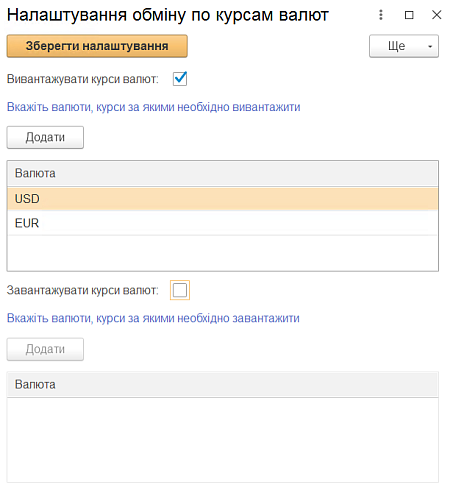Screen dimensions: 453x490
Task: Expand the Ще dropdown menu
Action: [x=404, y=46]
